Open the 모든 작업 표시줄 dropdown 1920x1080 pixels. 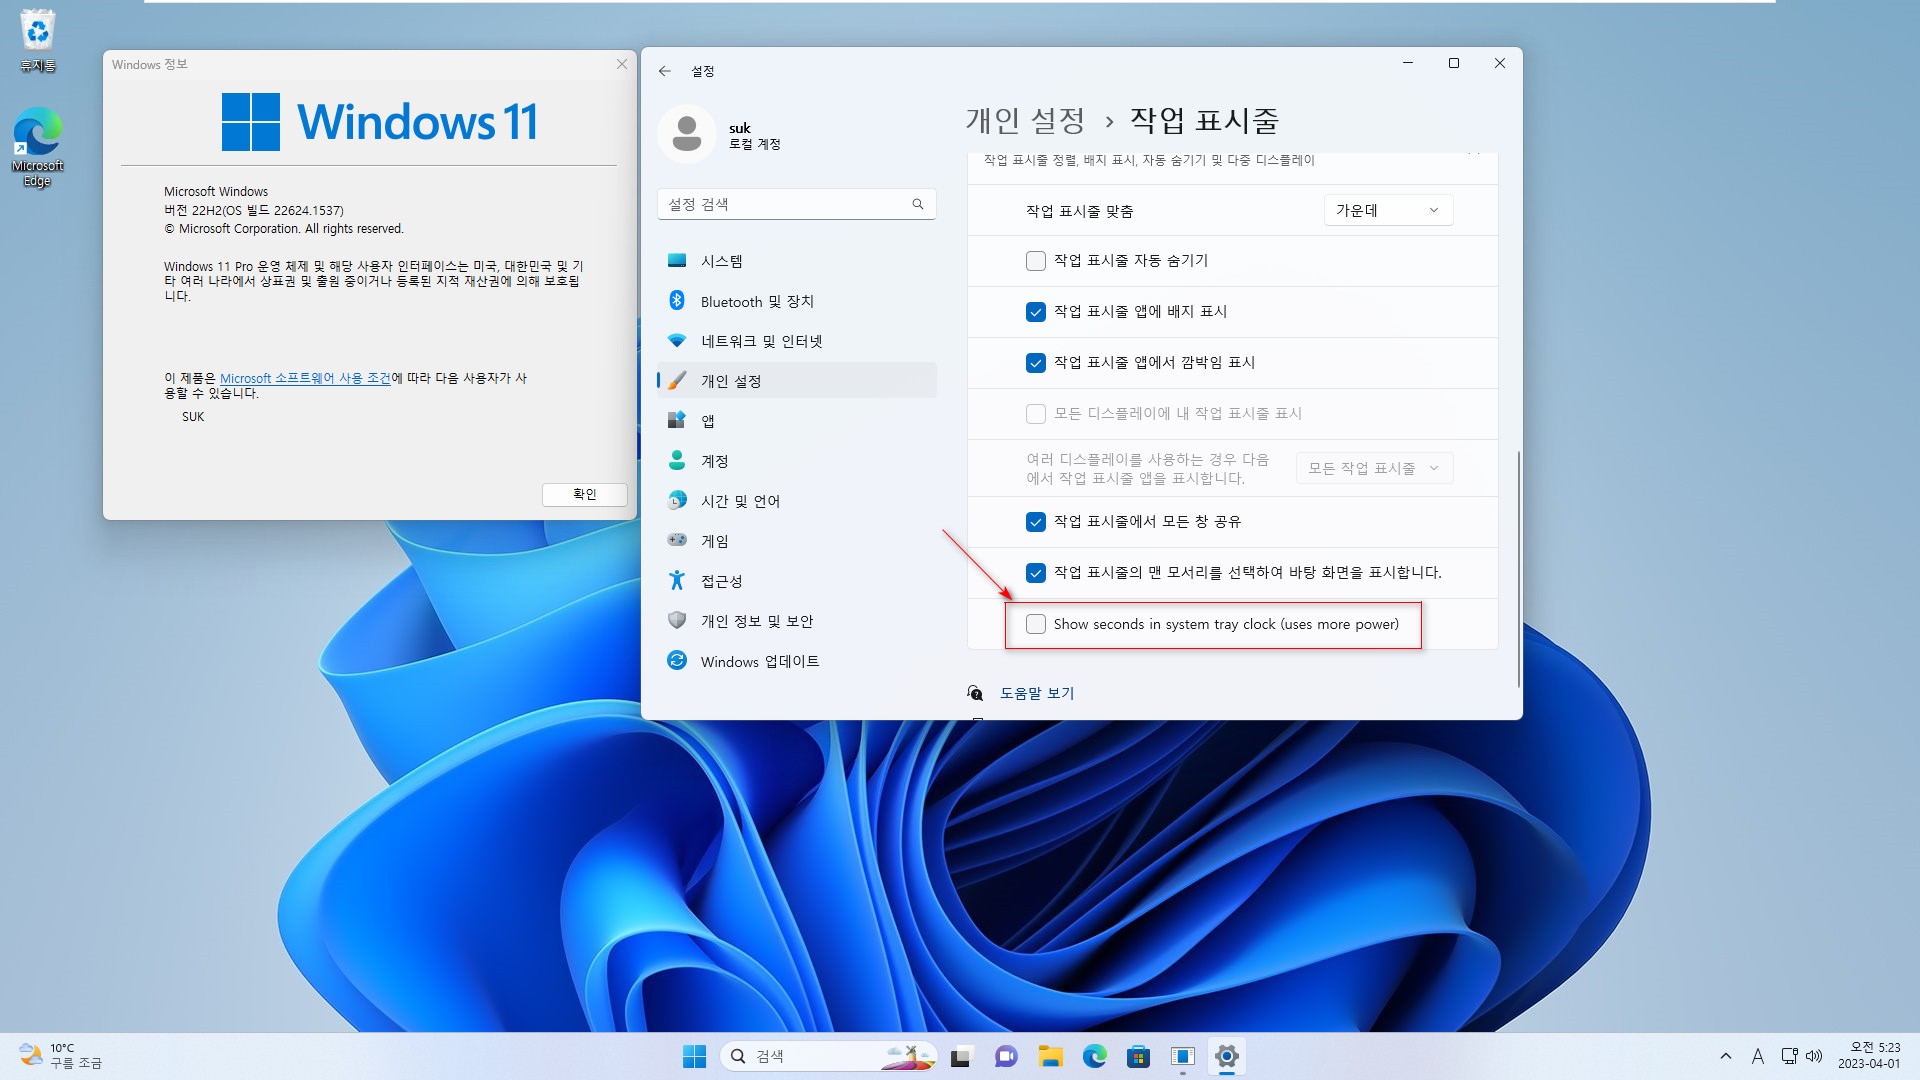[1374, 468]
